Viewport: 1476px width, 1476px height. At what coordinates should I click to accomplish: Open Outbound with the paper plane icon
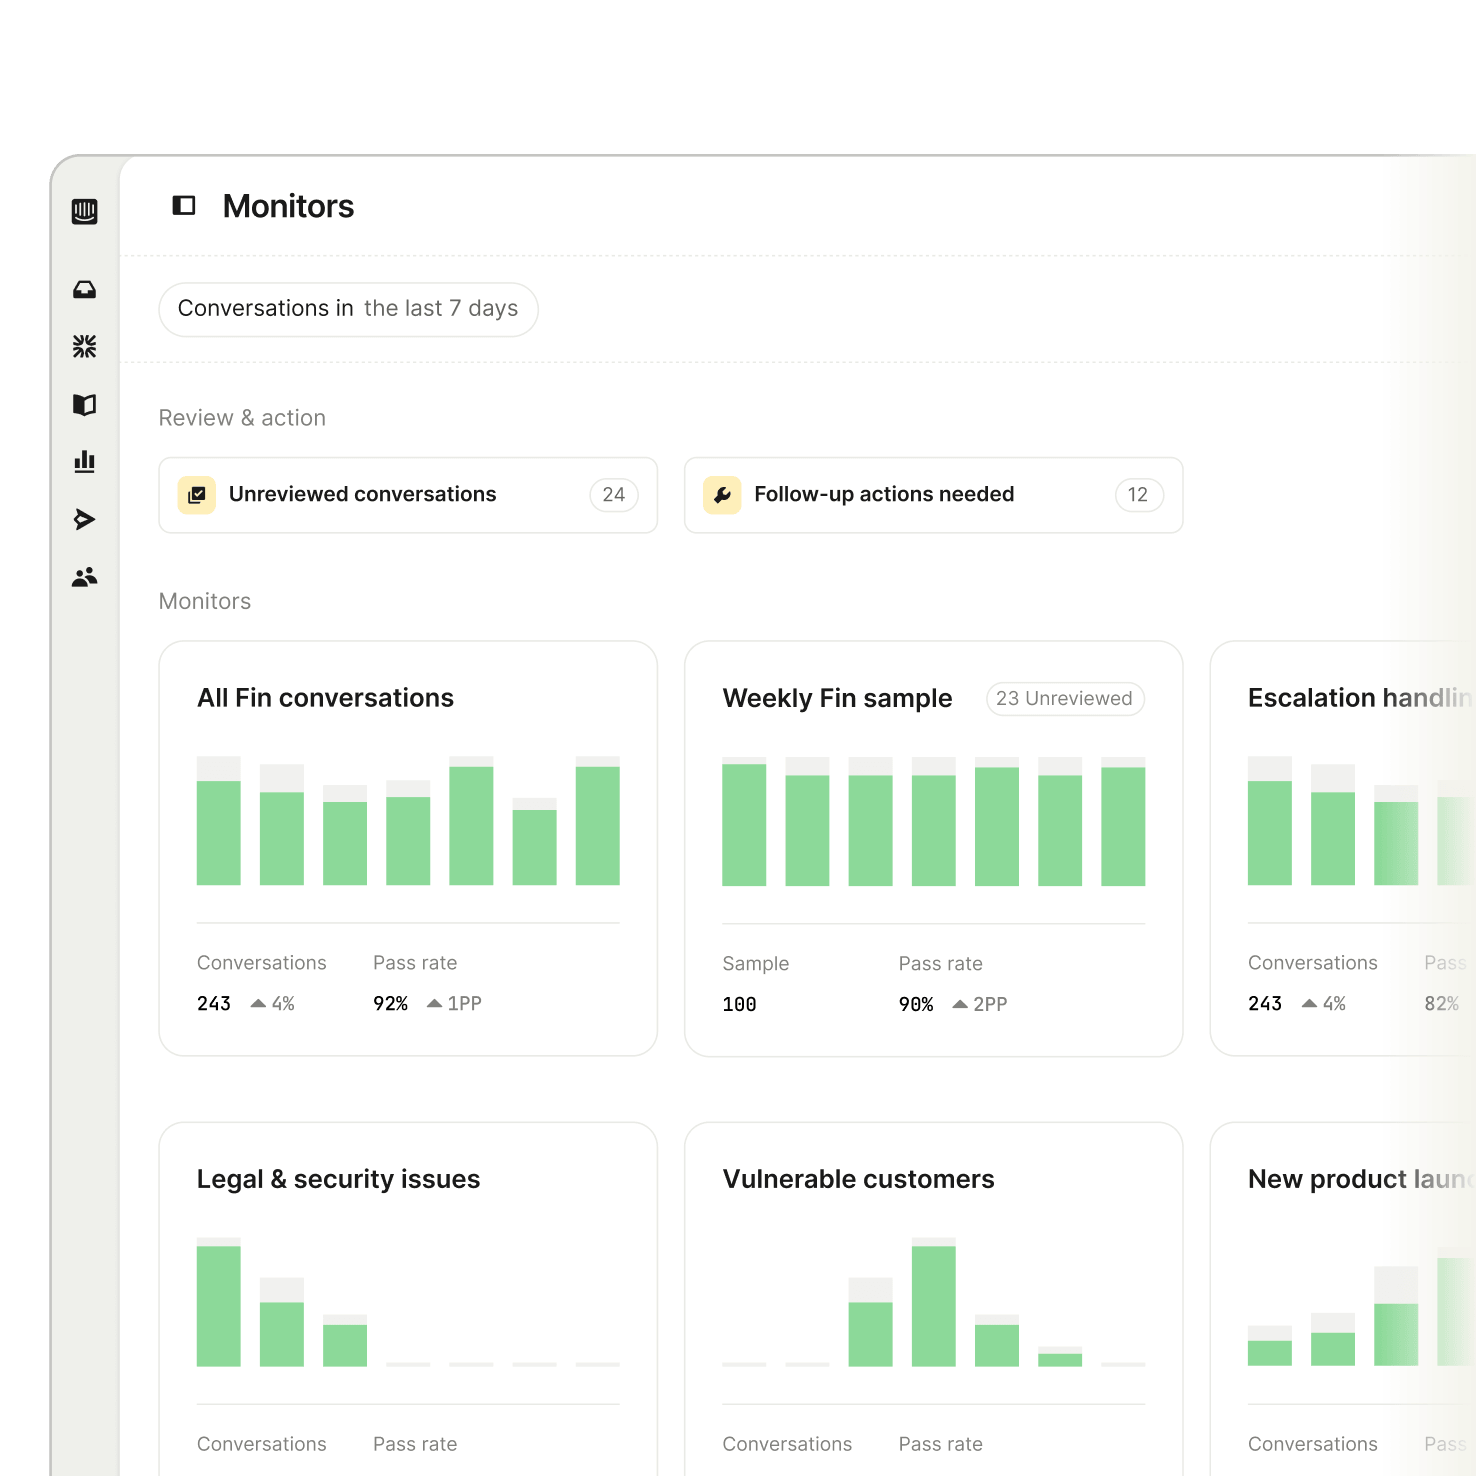coord(85,520)
